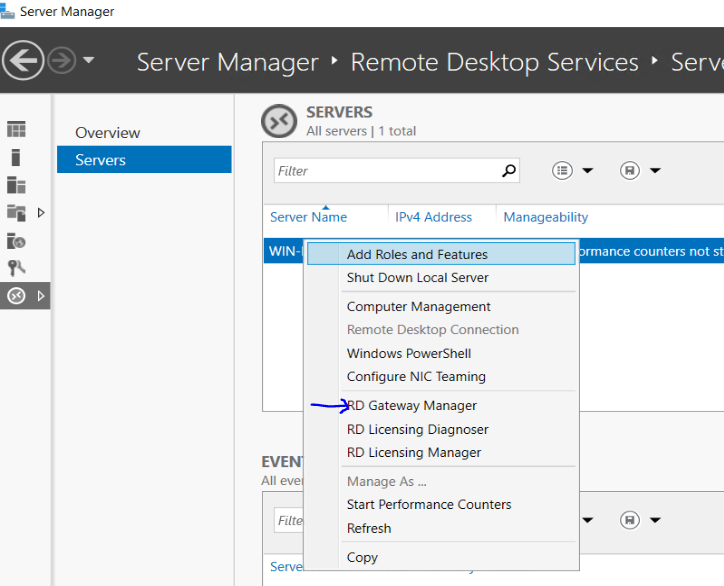Expand the Servers list criteria dropdown arrow
The width and height of the screenshot is (724, 586).
(587, 171)
